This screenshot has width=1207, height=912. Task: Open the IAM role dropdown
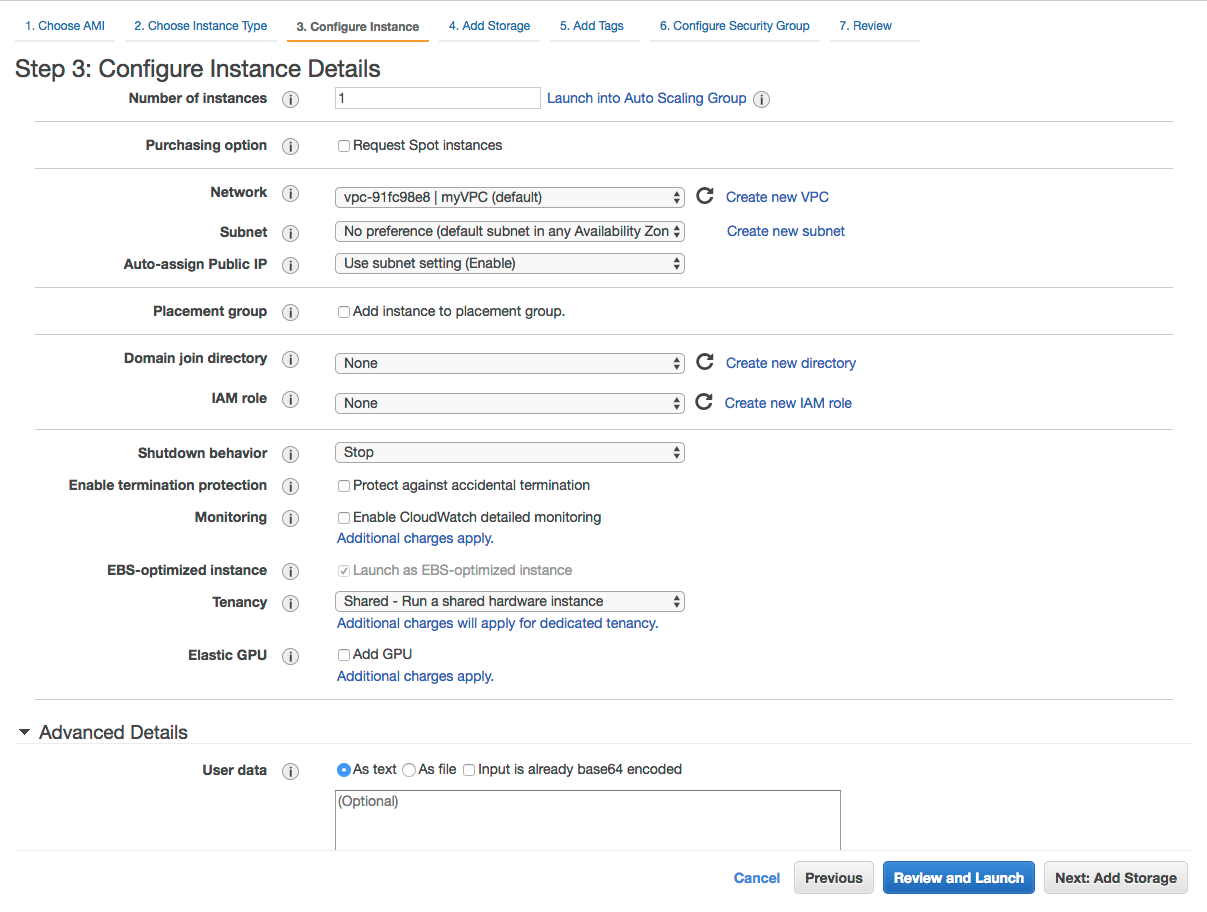pos(510,403)
